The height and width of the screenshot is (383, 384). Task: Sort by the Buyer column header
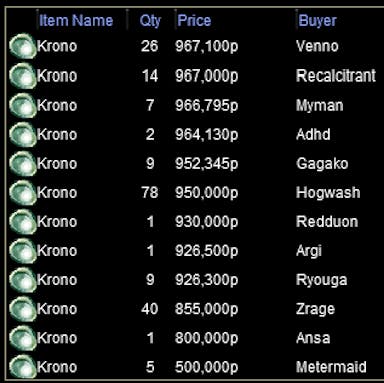[x=317, y=21]
